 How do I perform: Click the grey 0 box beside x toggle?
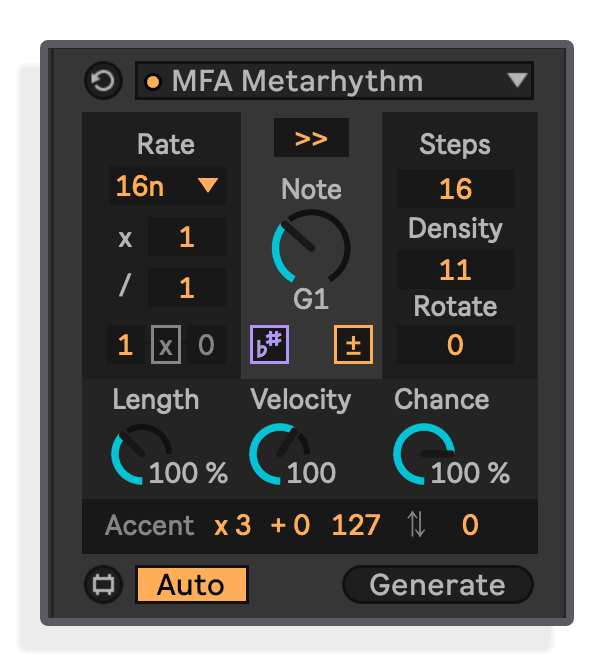click(206, 344)
